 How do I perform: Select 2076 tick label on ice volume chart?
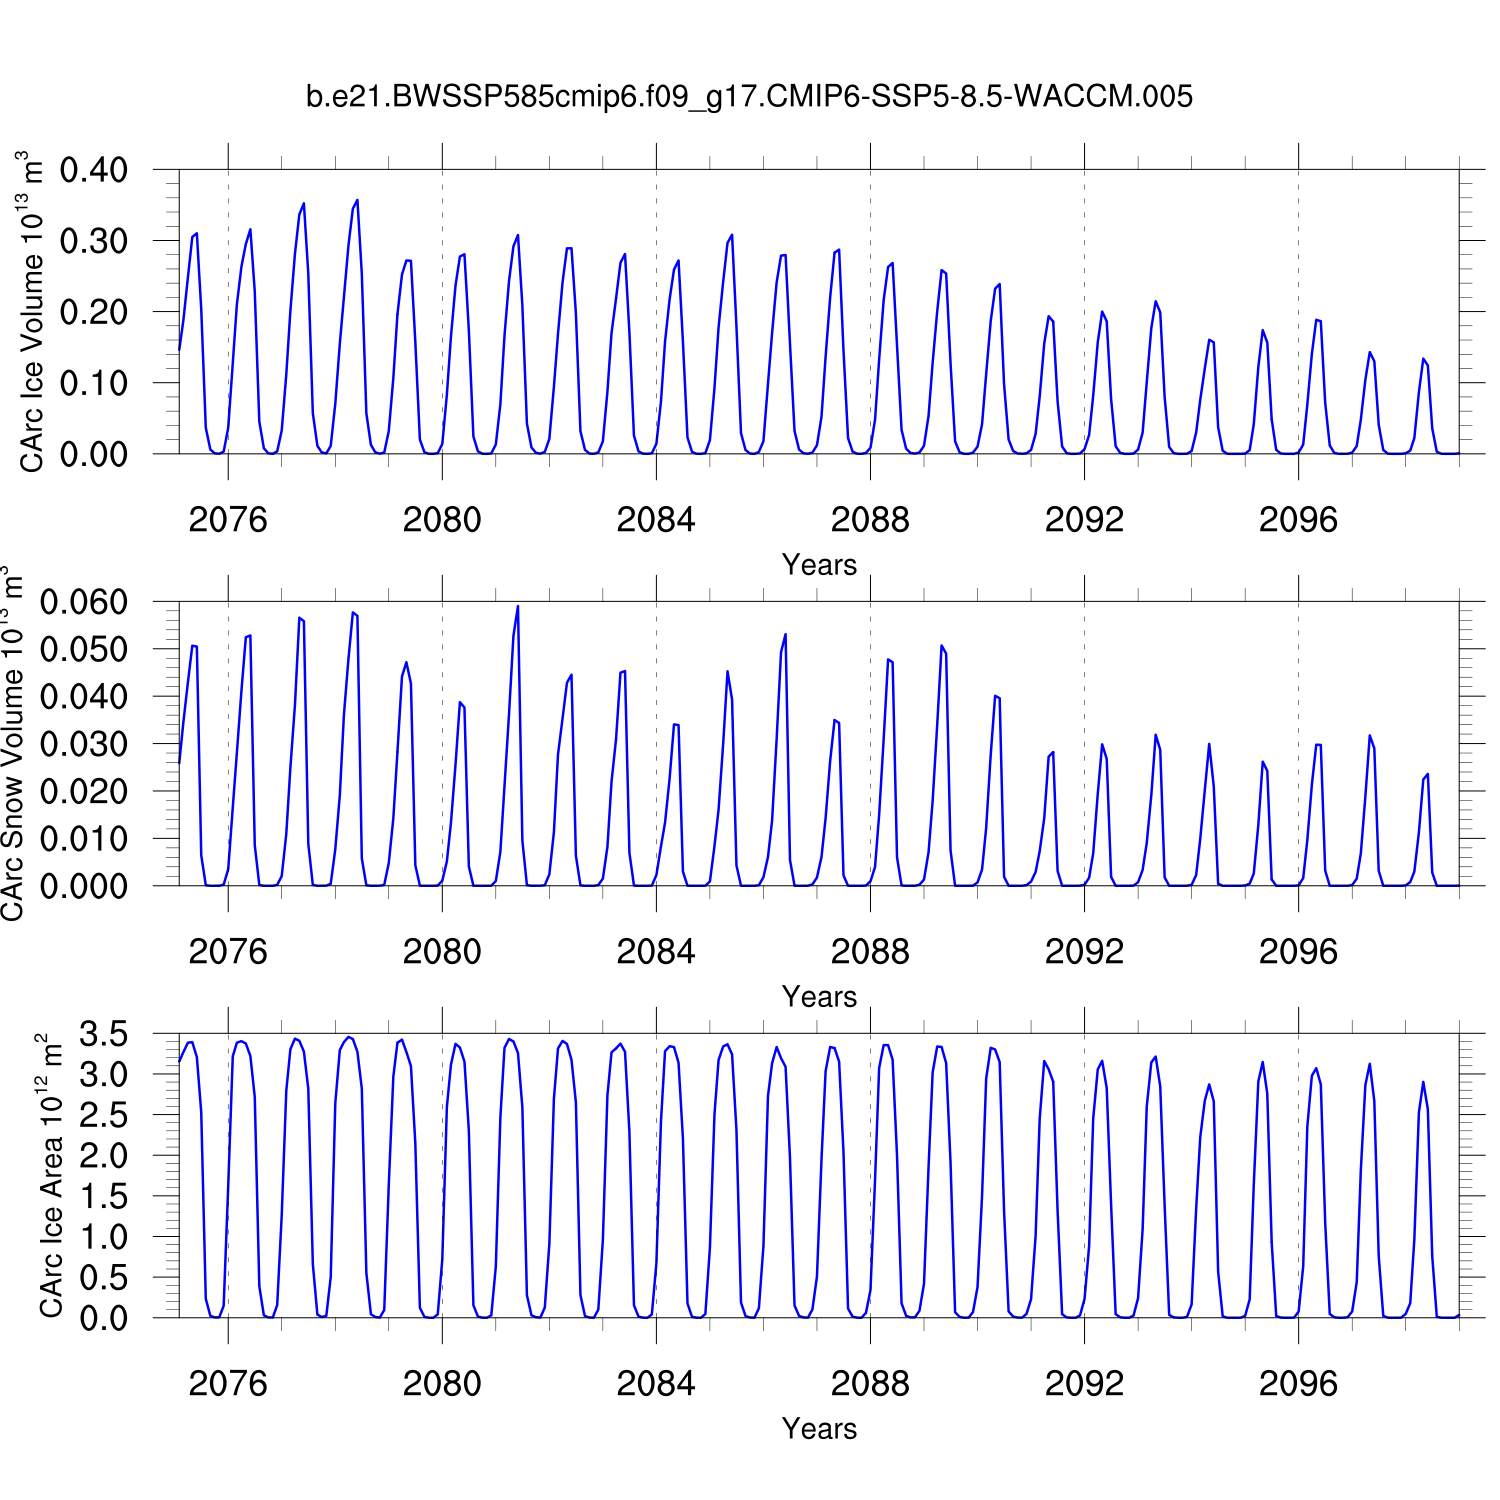point(228,520)
